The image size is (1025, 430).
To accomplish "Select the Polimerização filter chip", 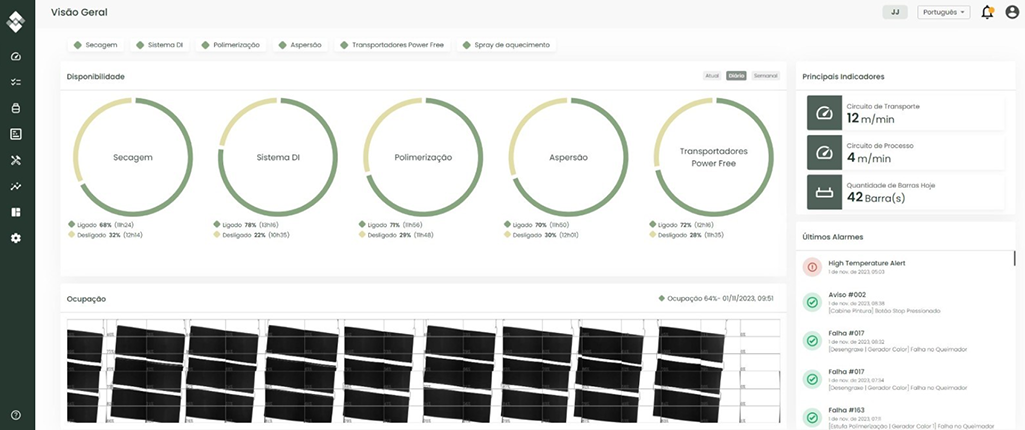I will (231, 45).
